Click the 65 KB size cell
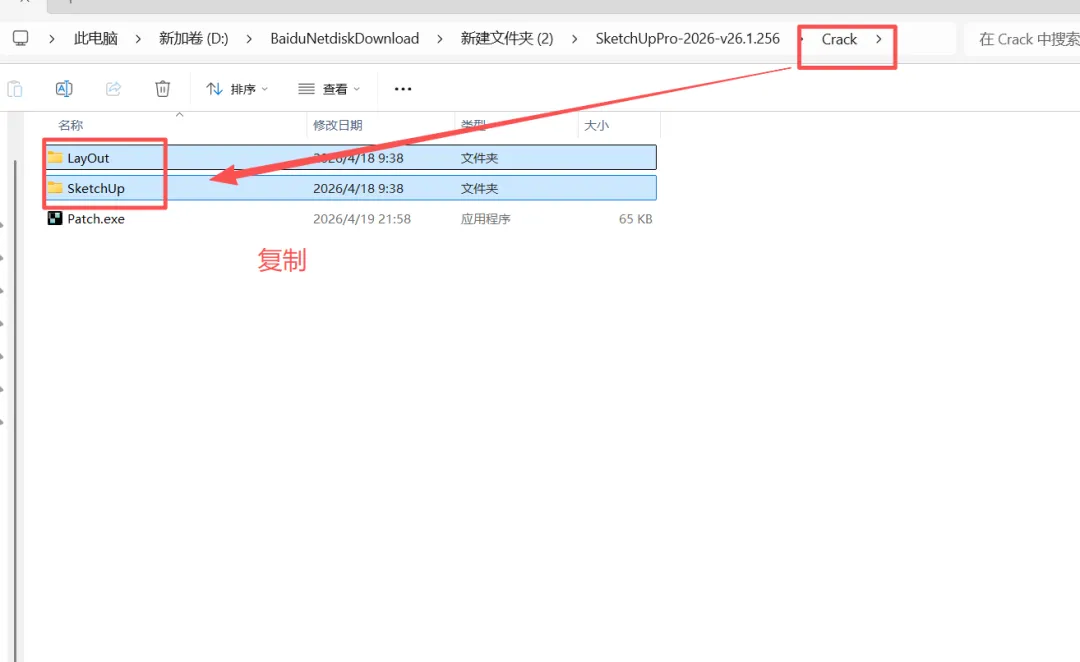1080x662 pixels. 635,219
